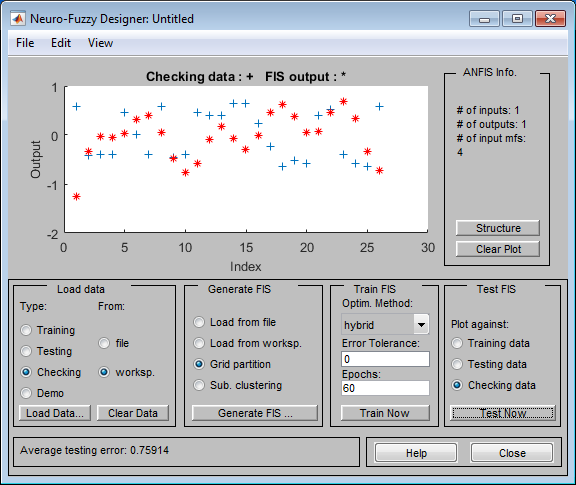The width and height of the screenshot is (576, 485).
Task: Click the Train Now button
Action: point(385,413)
